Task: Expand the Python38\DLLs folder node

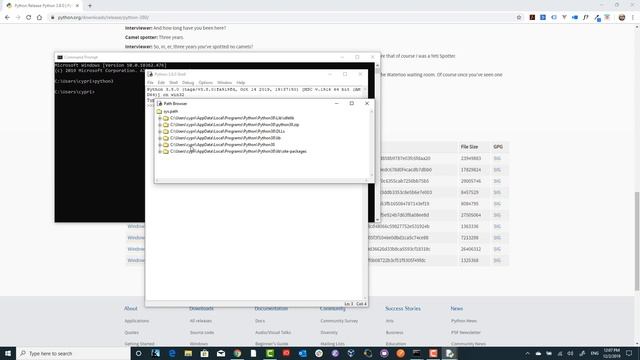Action: [x=160, y=131]
